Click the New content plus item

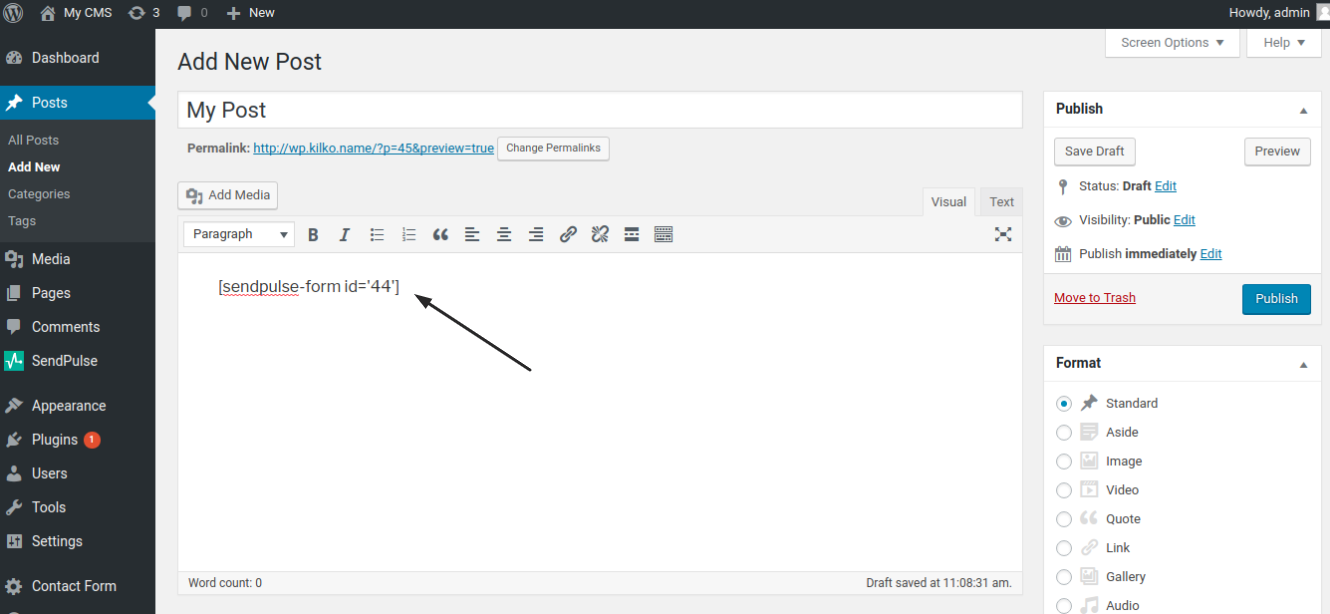pos(251,13)
